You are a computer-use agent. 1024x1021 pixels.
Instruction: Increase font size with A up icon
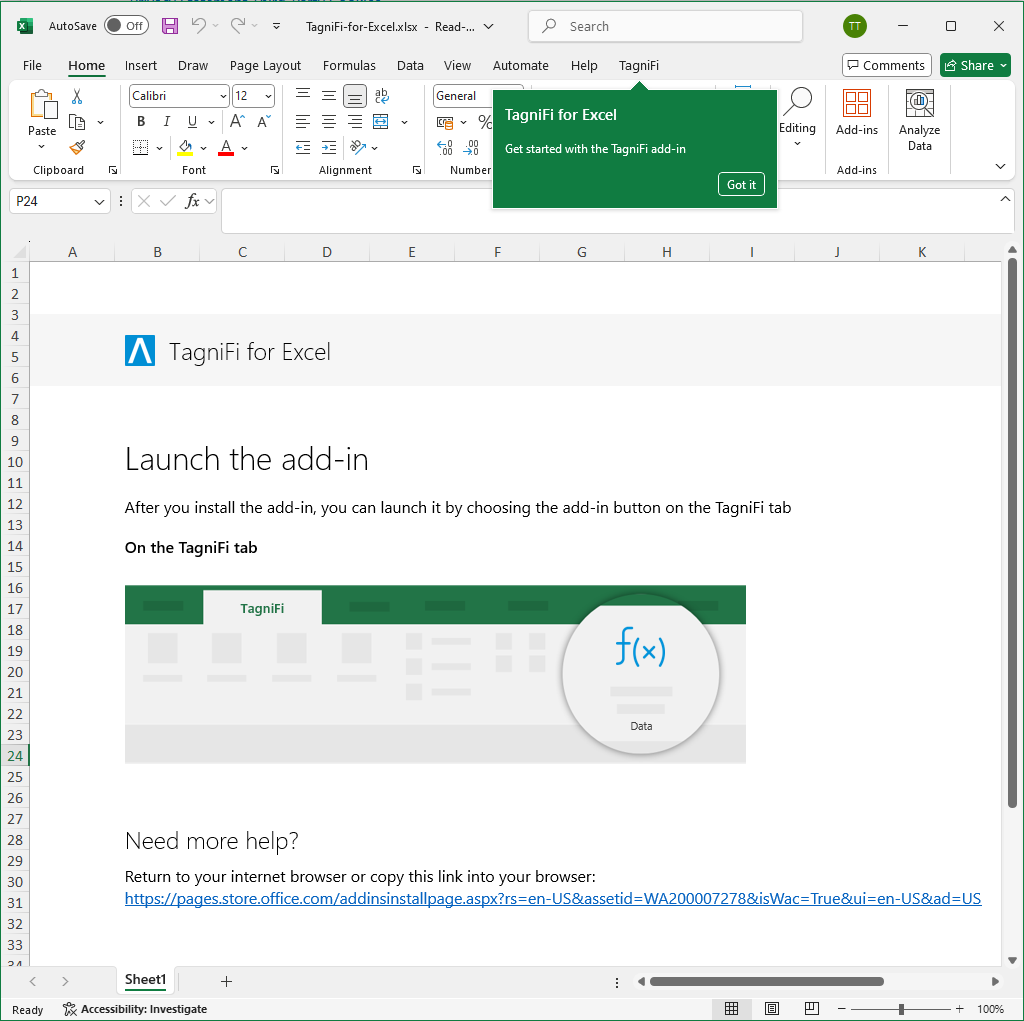238,122
